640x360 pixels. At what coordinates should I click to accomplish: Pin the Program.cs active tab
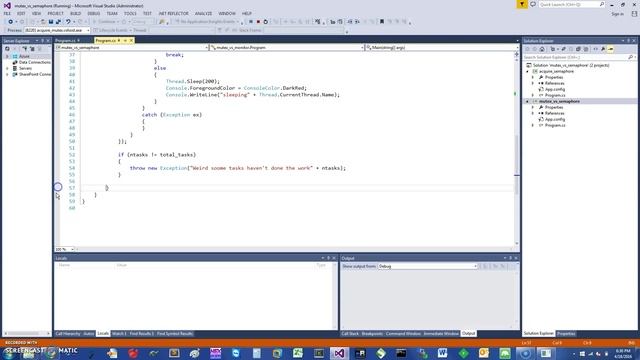pyautogui.click(x=125, y=40)
